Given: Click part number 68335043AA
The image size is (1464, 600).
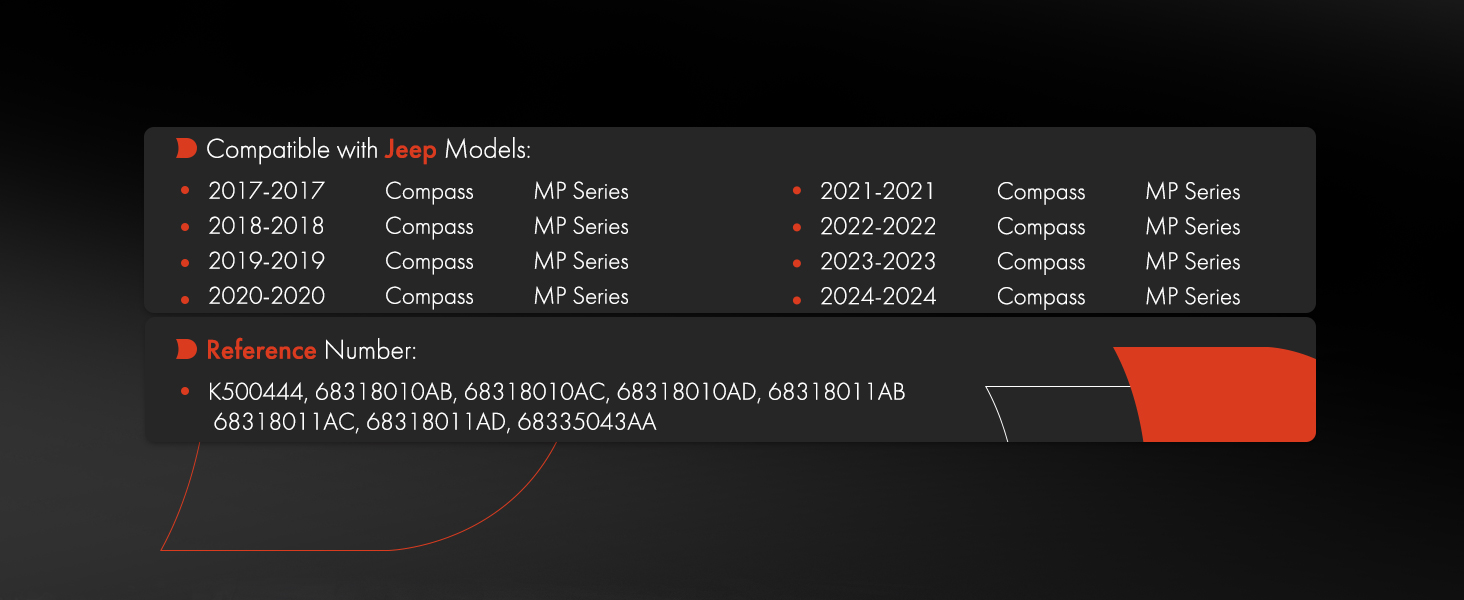Looking at the screenshot, I should (x=587, y=422).
